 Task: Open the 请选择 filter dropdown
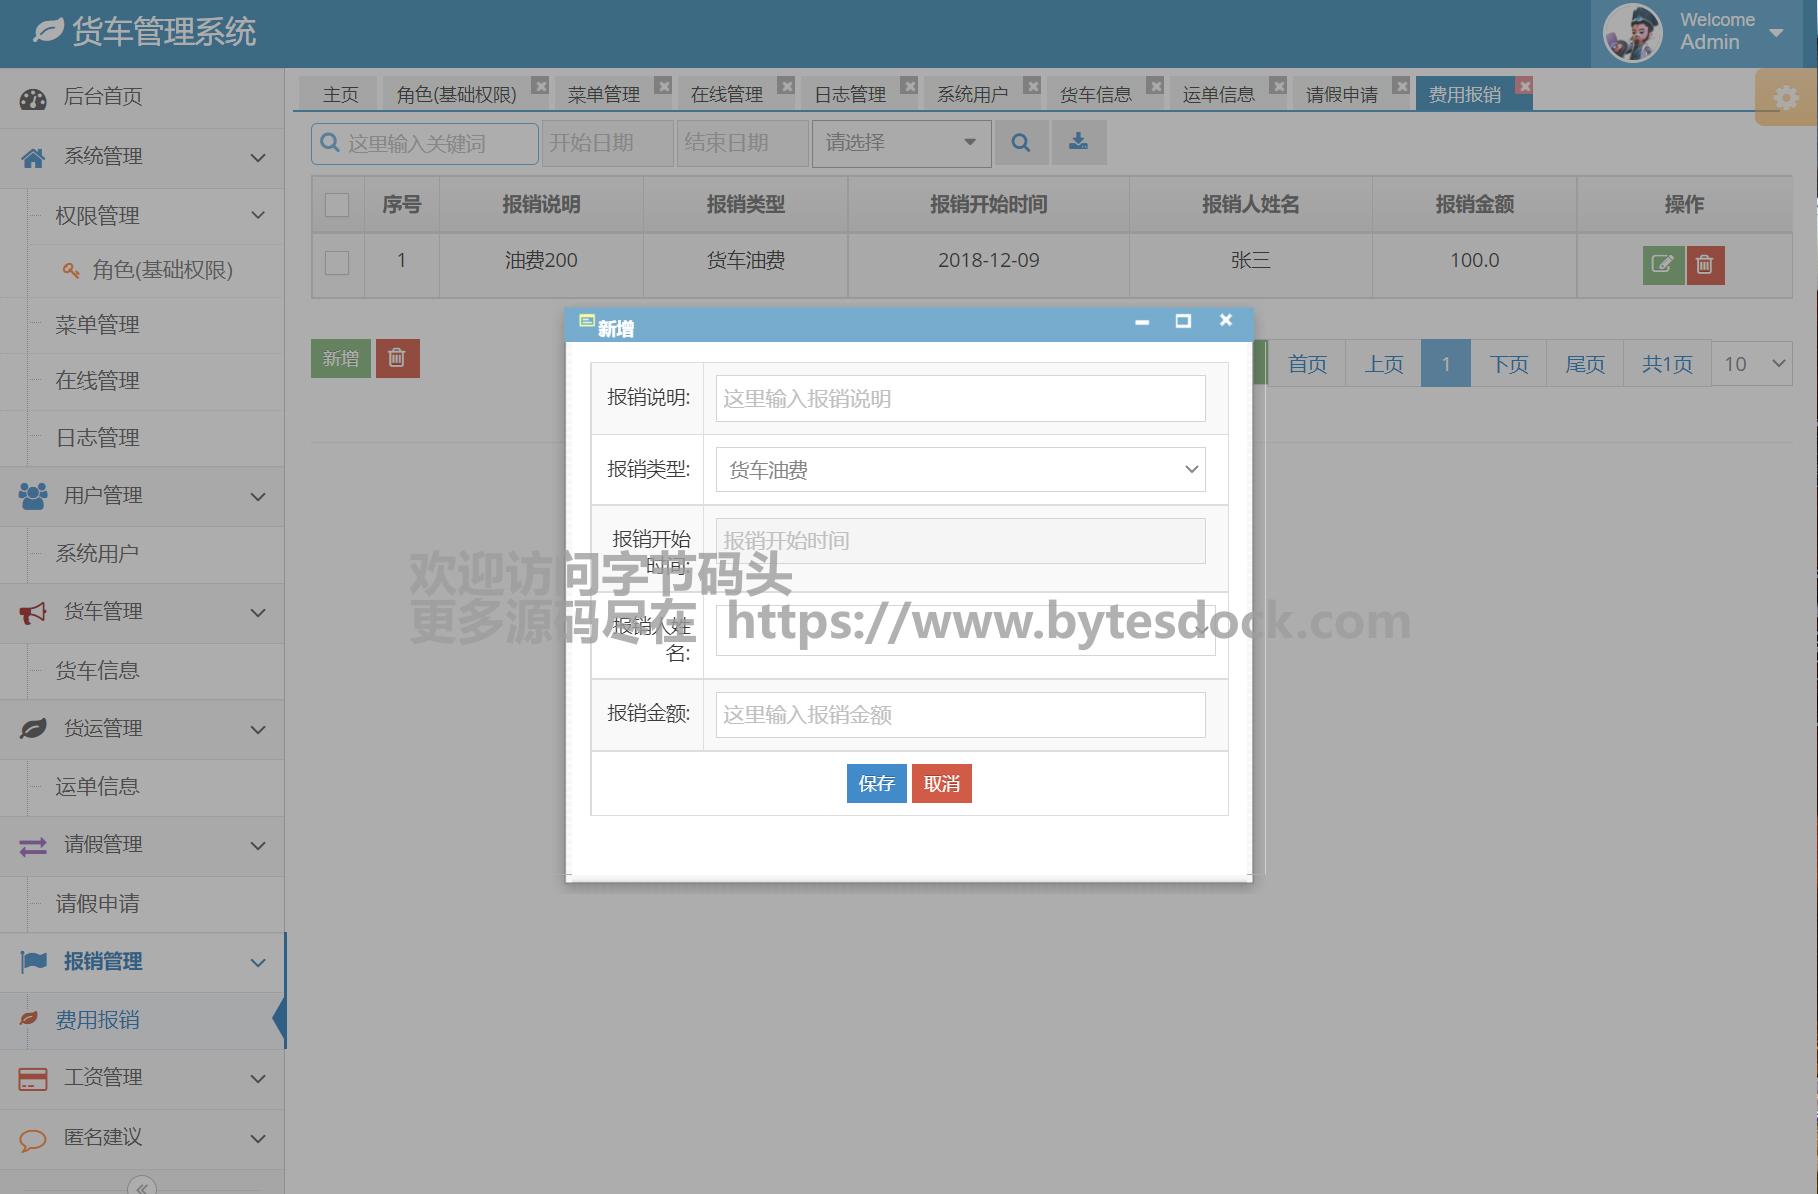point(900,143)
